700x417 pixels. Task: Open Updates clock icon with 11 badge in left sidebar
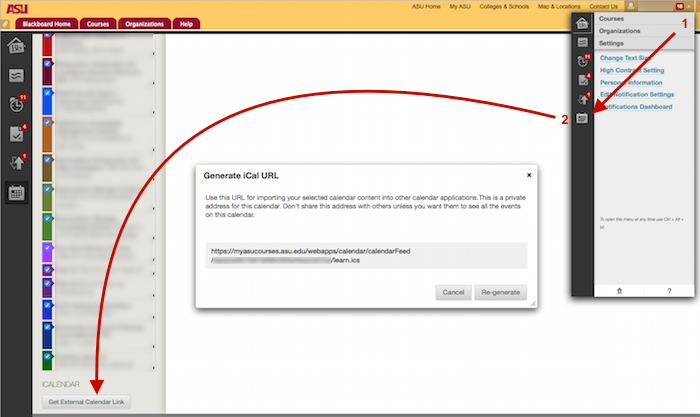[17, 104]
